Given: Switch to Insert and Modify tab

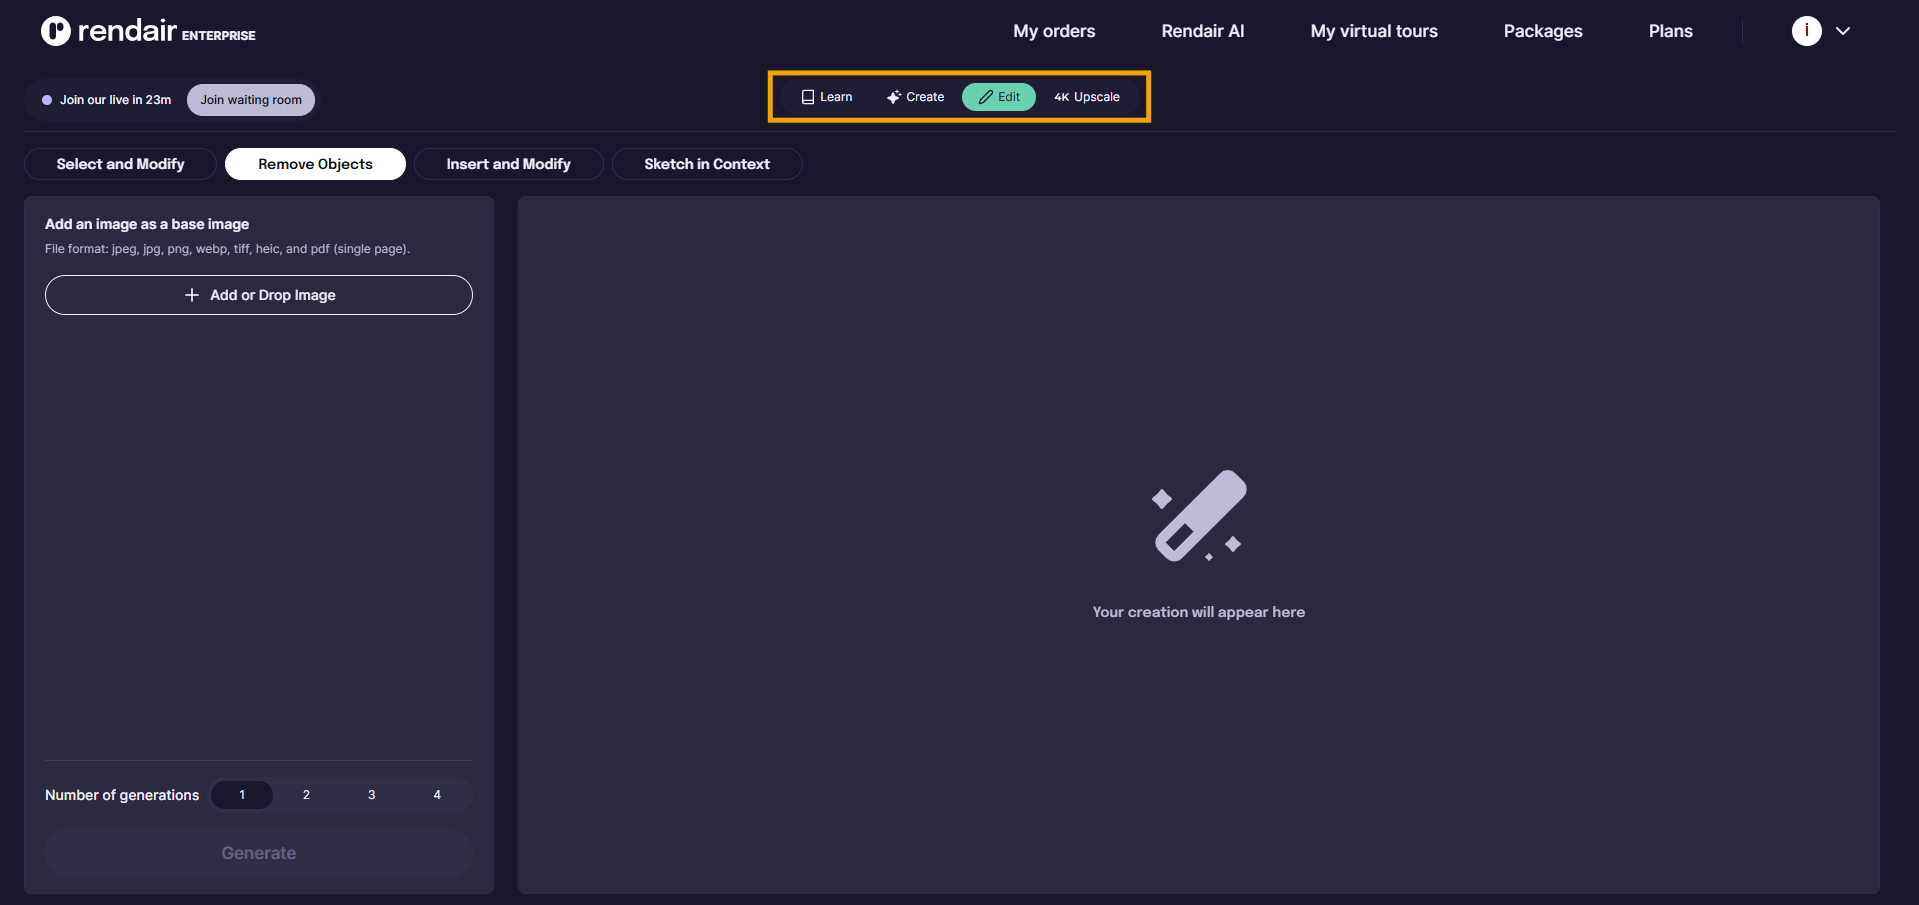Looking at the screenshot, I should pos(508,164).
